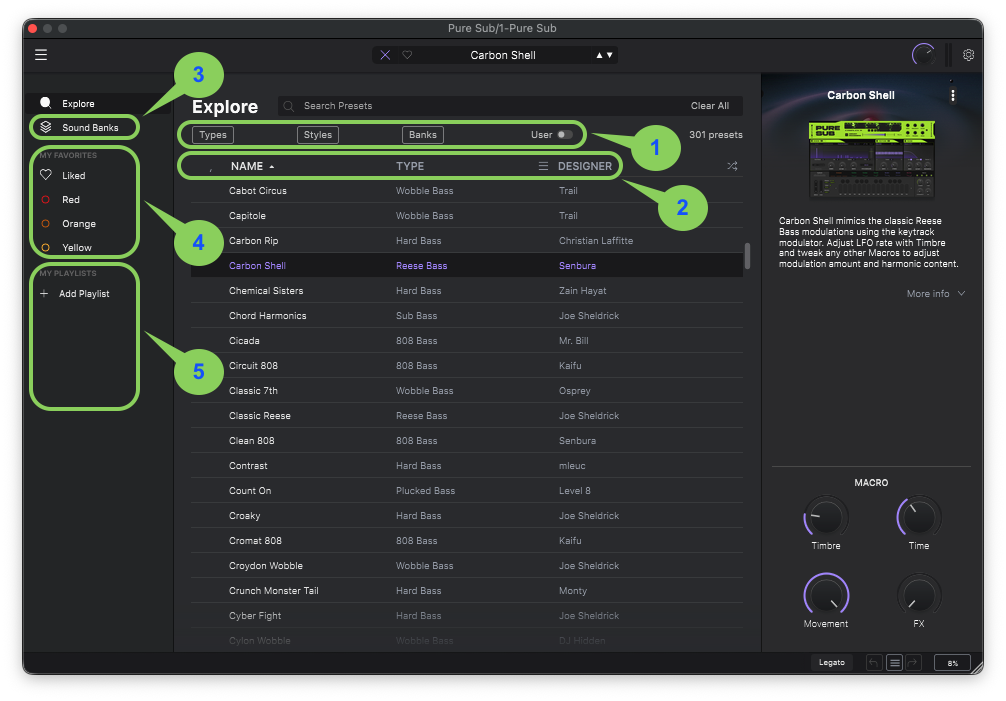Click the search magnifier icon
The image size is (1006, 701).
289,106
